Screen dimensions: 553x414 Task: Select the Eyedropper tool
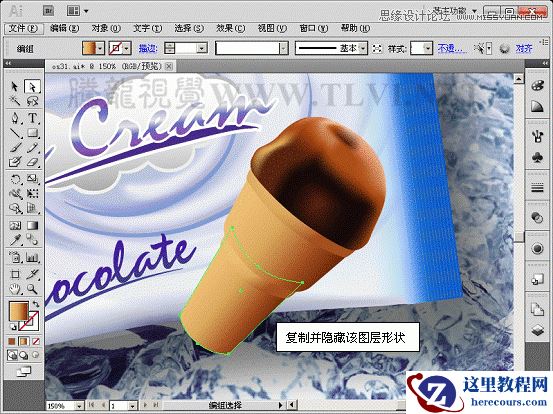15,240
